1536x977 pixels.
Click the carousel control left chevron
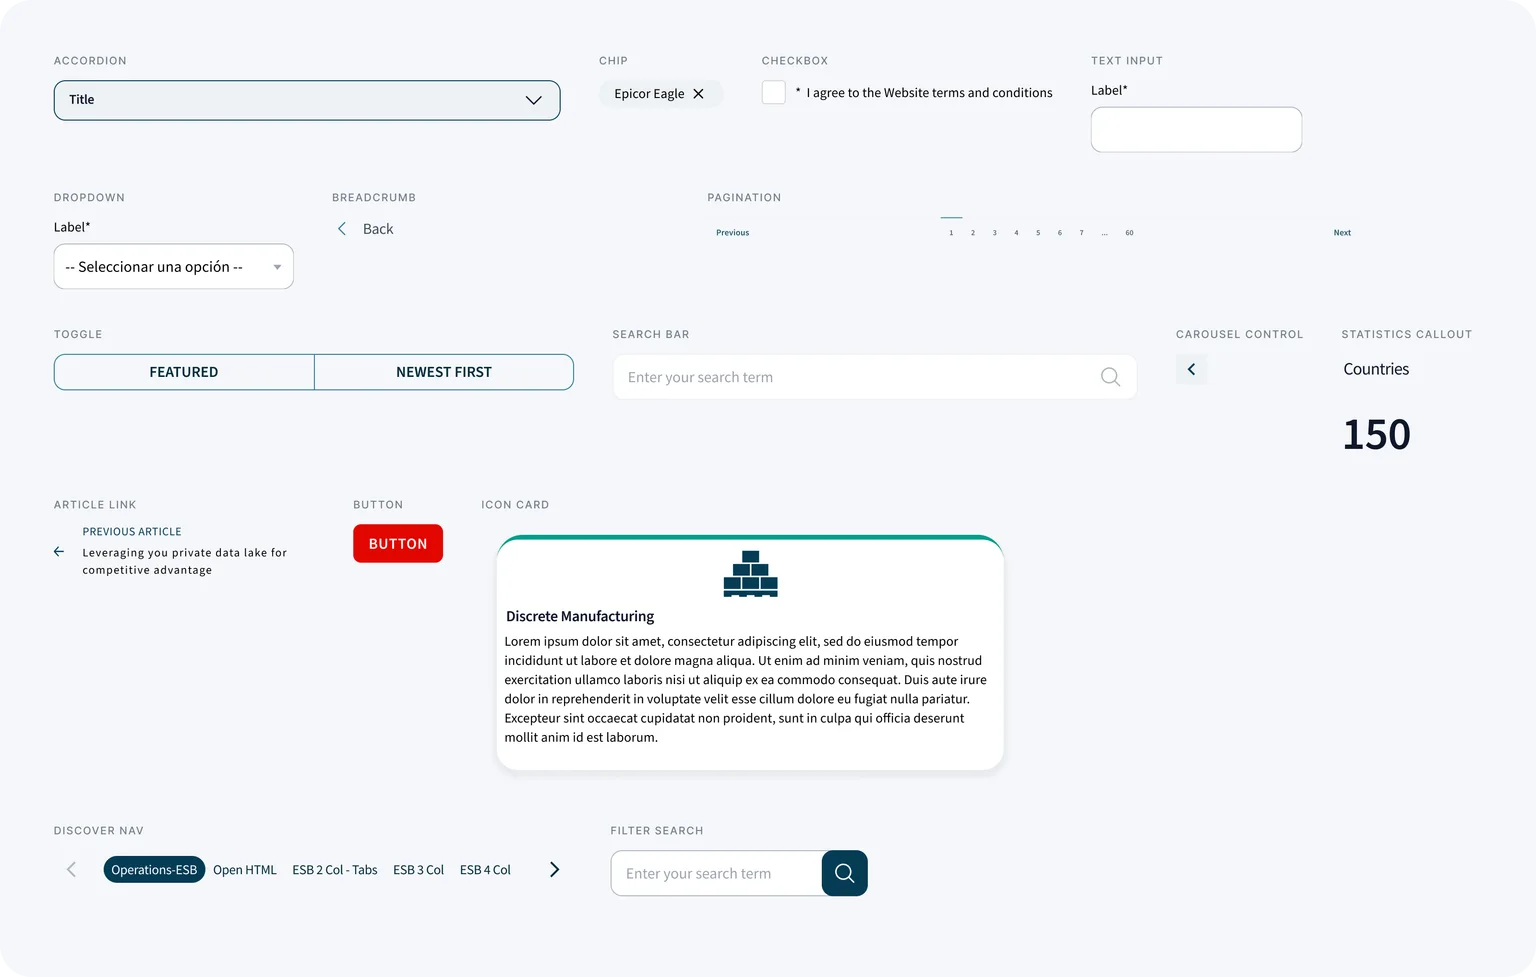click(1191, 369)
